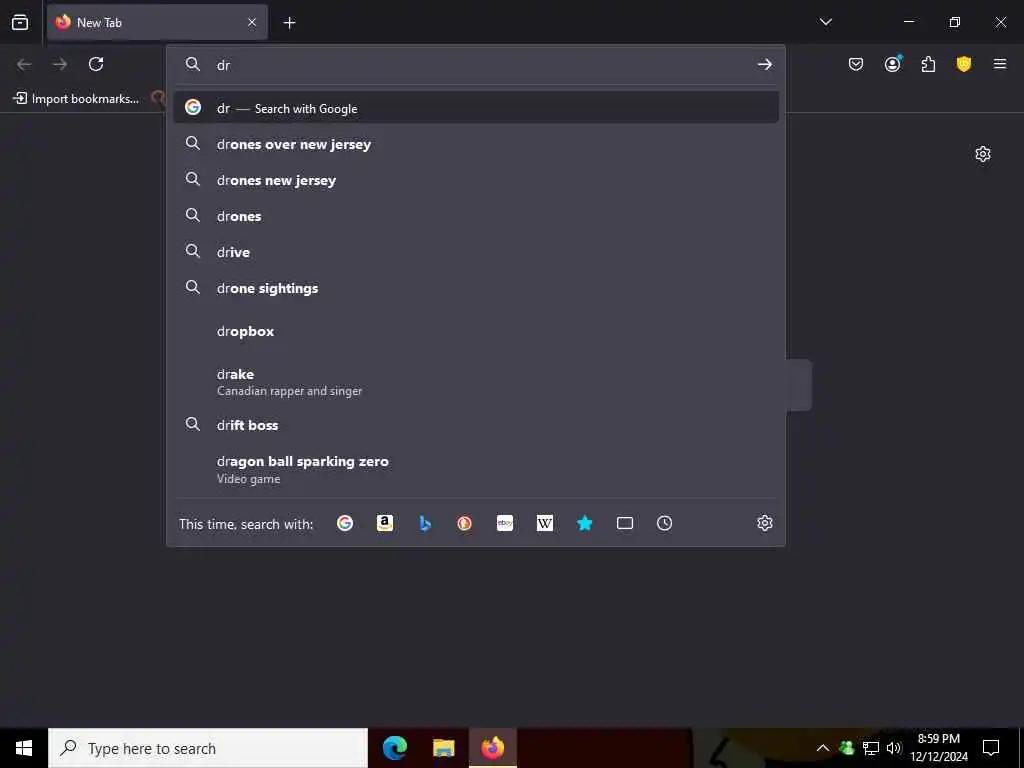Select the 'drones' suggestion

(476, 216)
